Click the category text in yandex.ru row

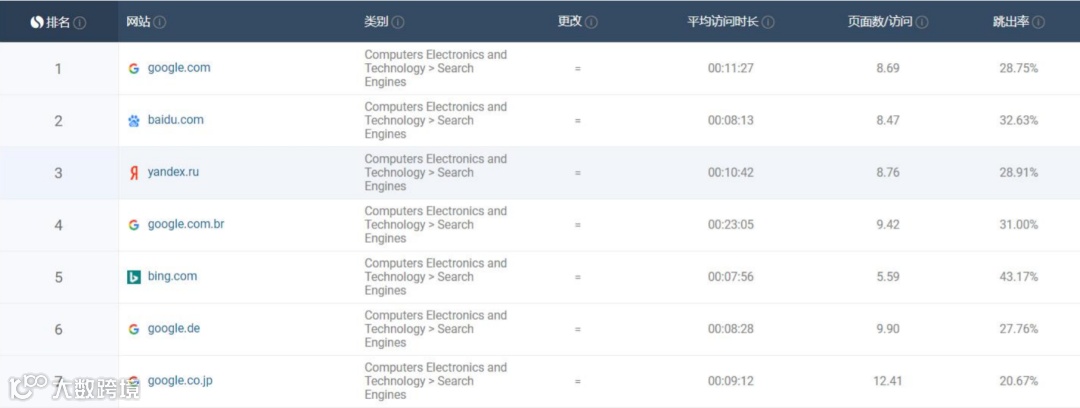435,172
